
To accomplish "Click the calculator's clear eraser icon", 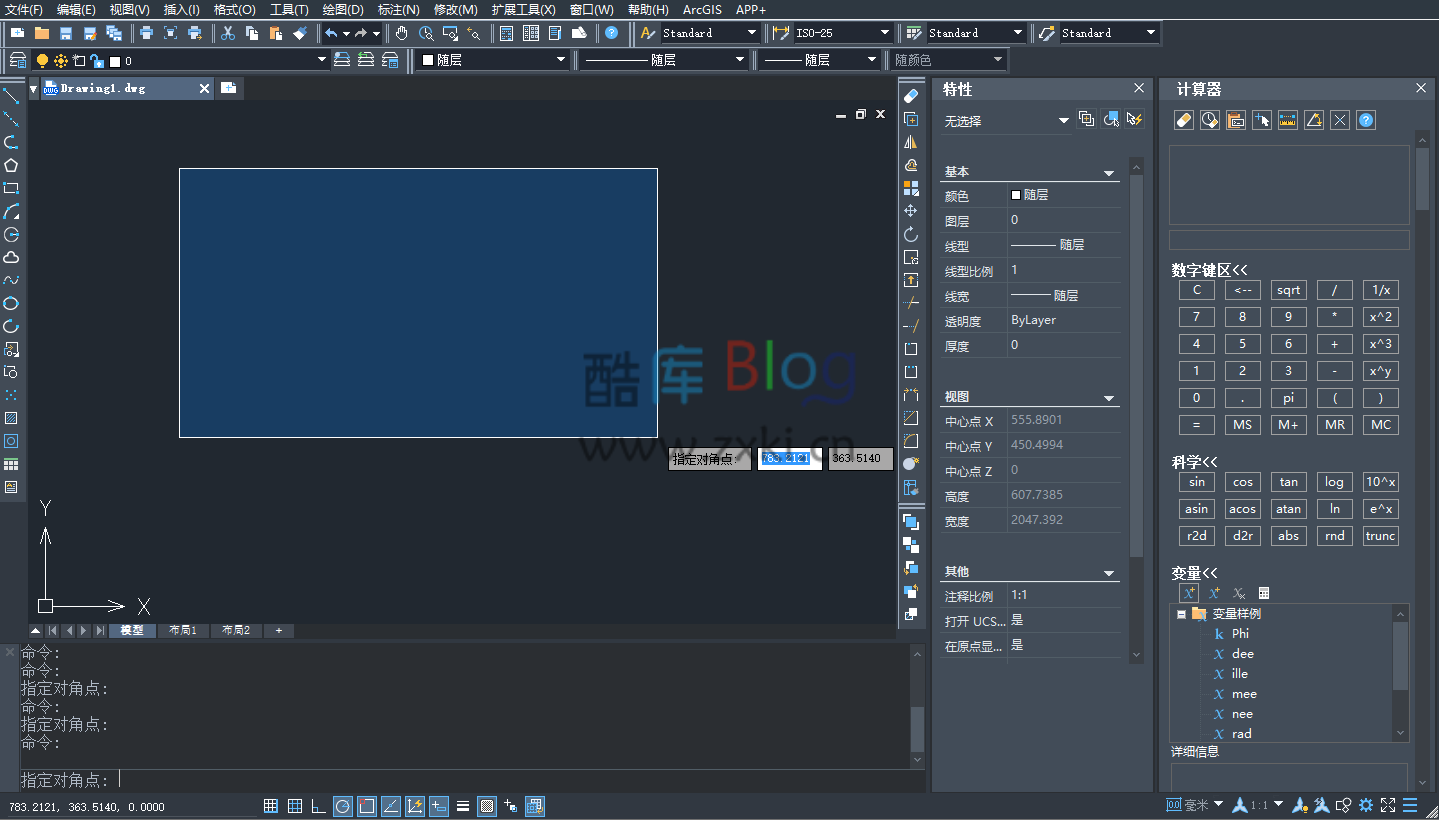I will [x=1183, y=120].
